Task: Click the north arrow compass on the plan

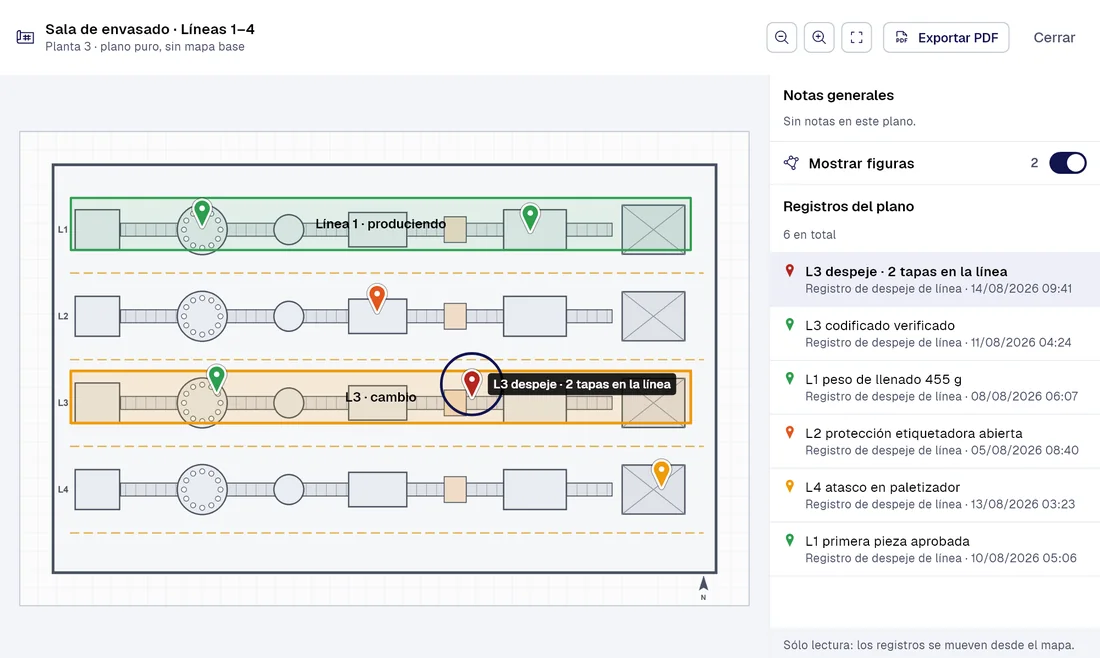Action: [703, 587]
